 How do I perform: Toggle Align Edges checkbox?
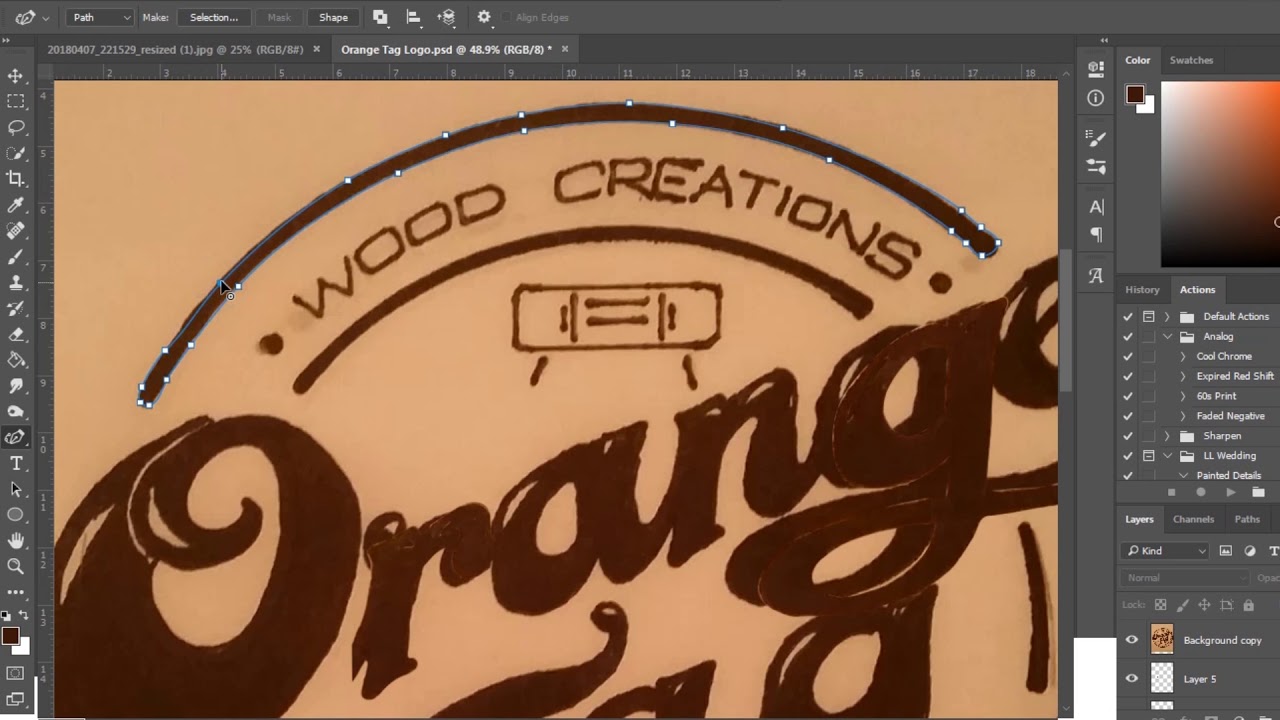505,17
